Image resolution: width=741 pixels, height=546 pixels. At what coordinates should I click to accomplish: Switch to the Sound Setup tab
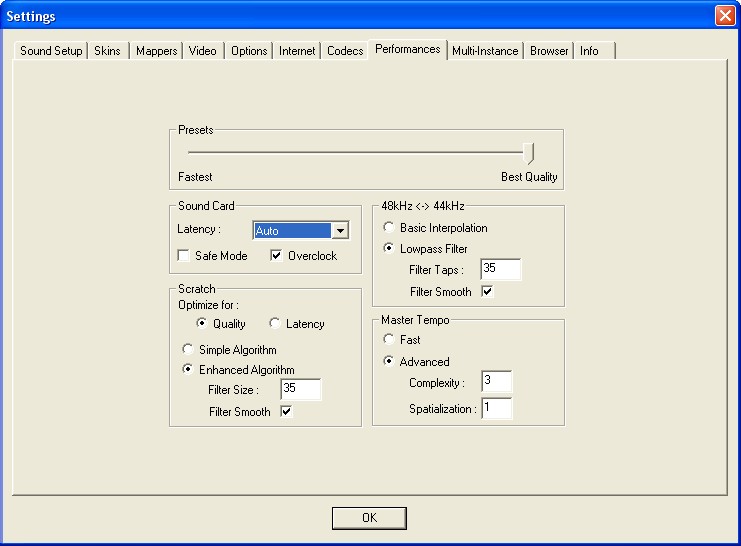[51, 51]
